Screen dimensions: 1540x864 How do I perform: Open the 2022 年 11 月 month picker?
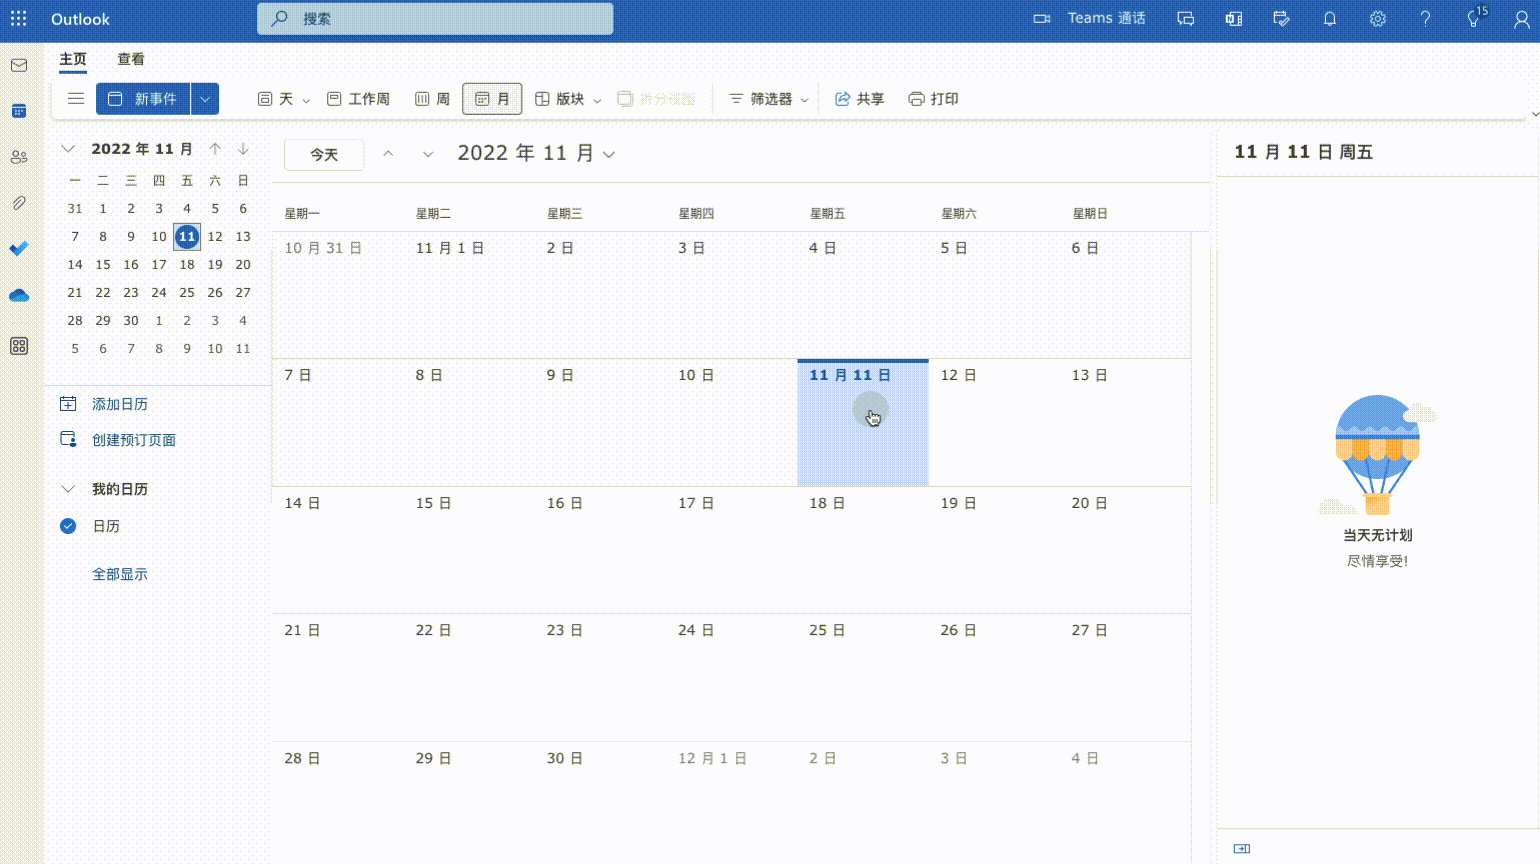pyautogui.click(x=536, y=153)
